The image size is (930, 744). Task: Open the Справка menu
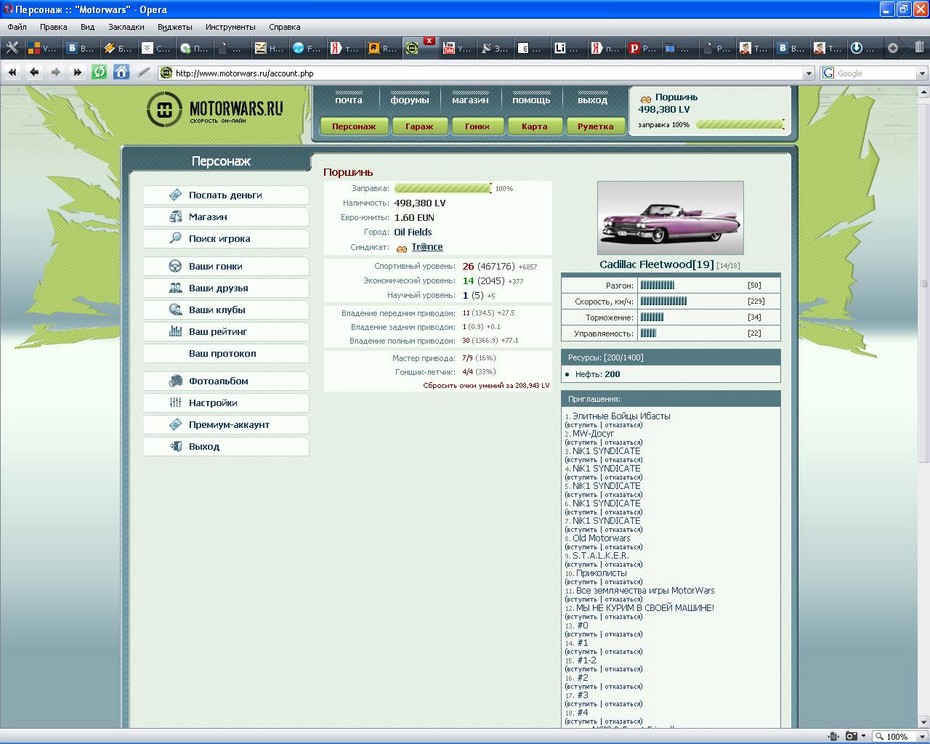click(x=284, y=27)
